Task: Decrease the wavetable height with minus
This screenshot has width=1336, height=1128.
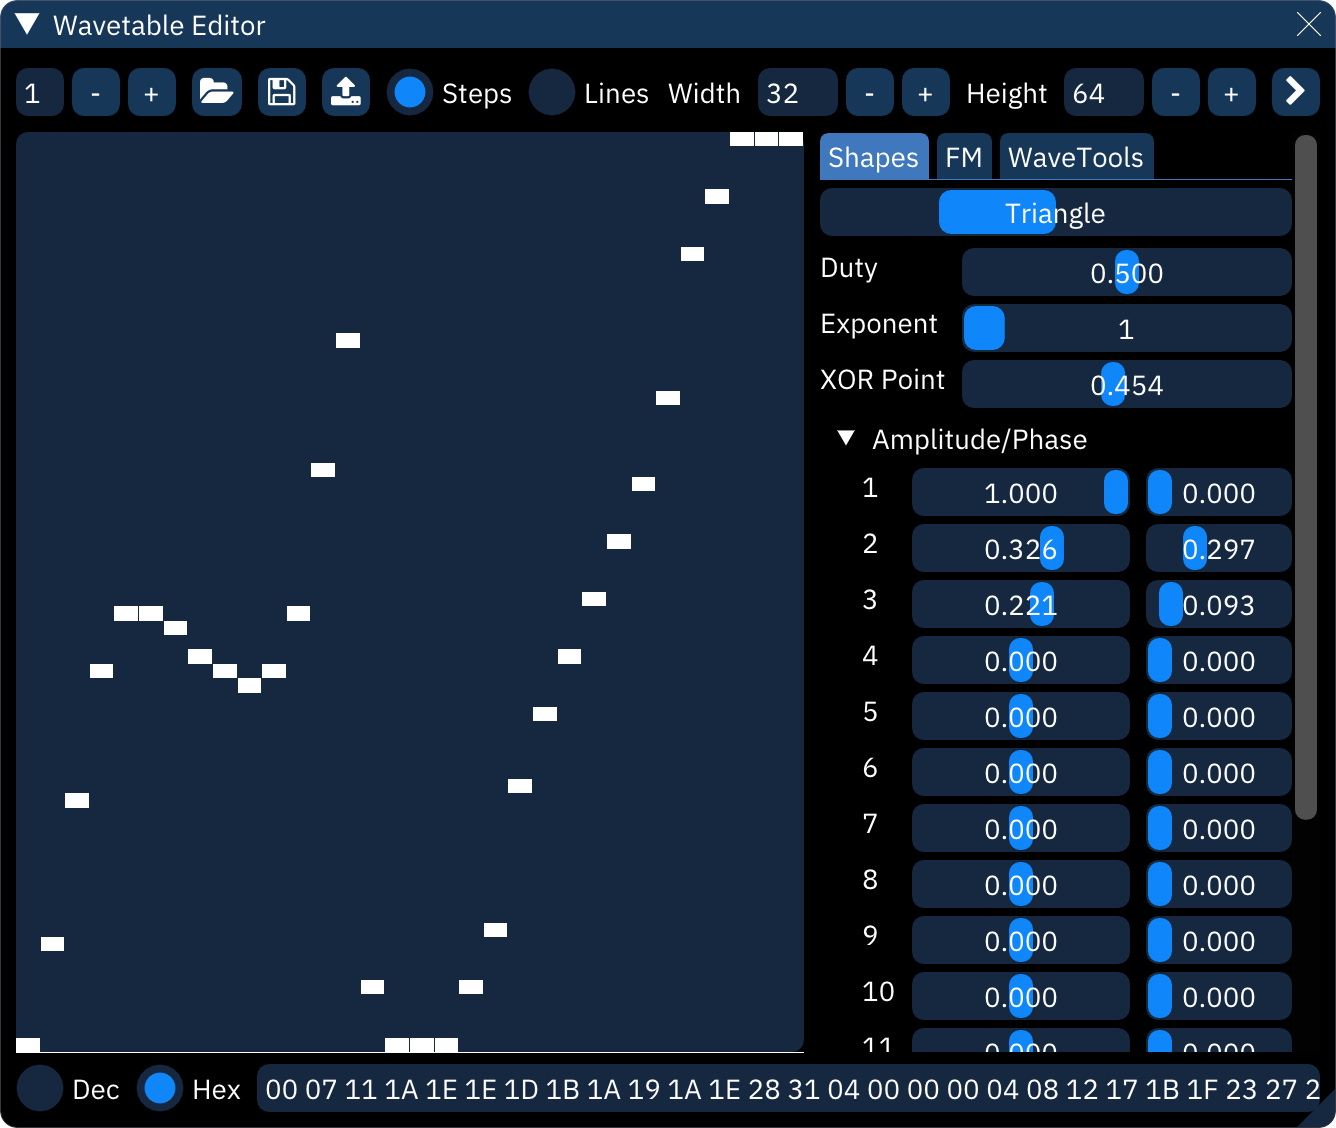Action: [1175, 93]
